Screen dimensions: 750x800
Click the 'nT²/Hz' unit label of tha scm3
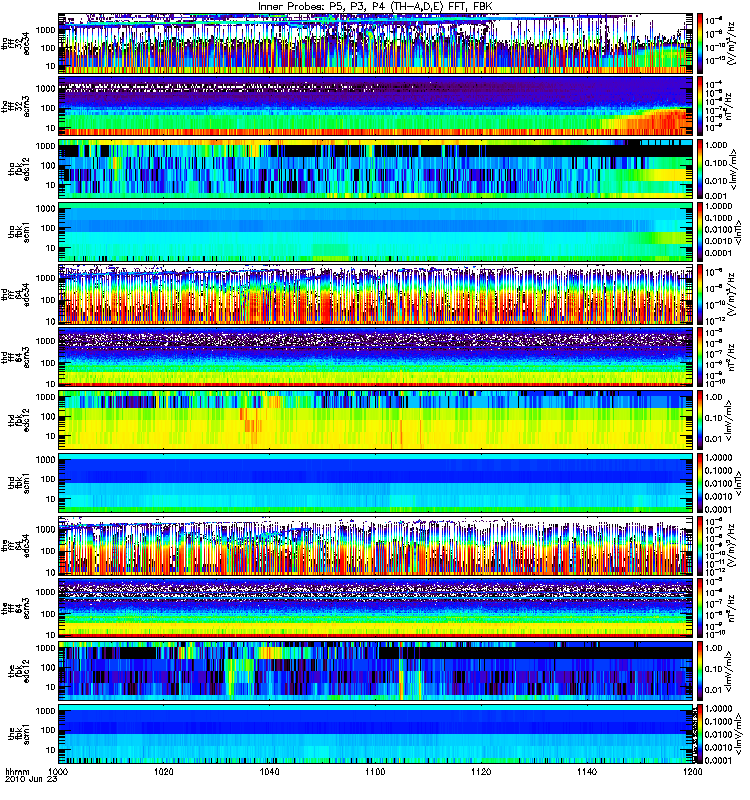click(729, 106)
